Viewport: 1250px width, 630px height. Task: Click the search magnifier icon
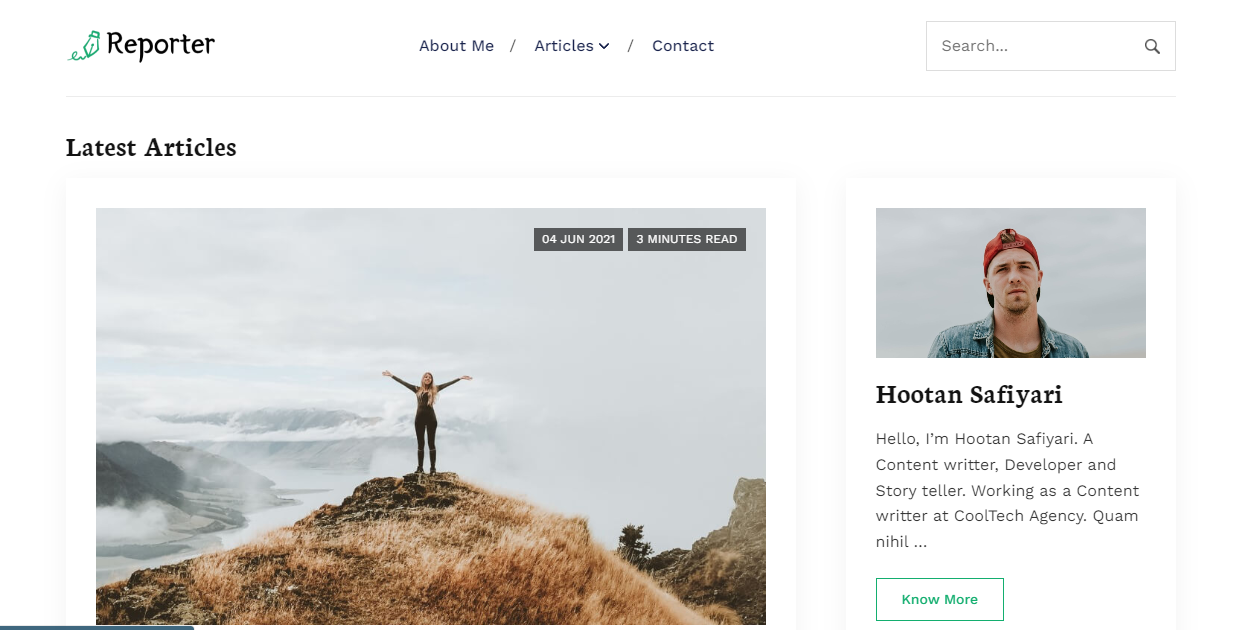(x=1152, y=46)
